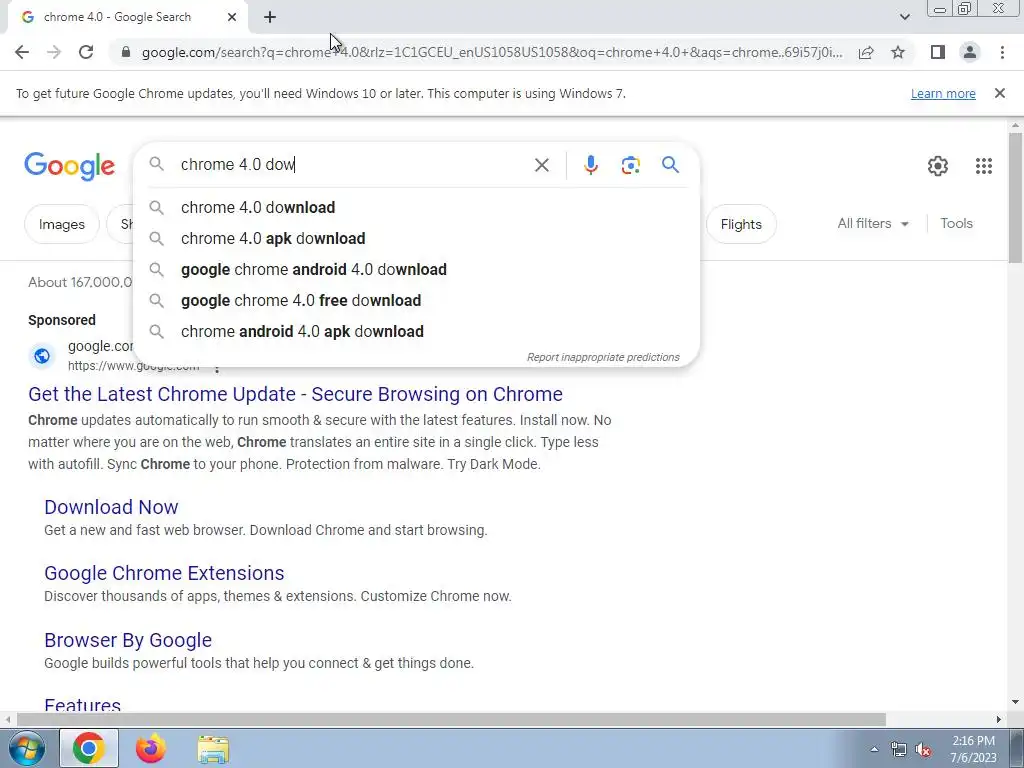
Task: Open the network tray icon
Action: (899, 750)
